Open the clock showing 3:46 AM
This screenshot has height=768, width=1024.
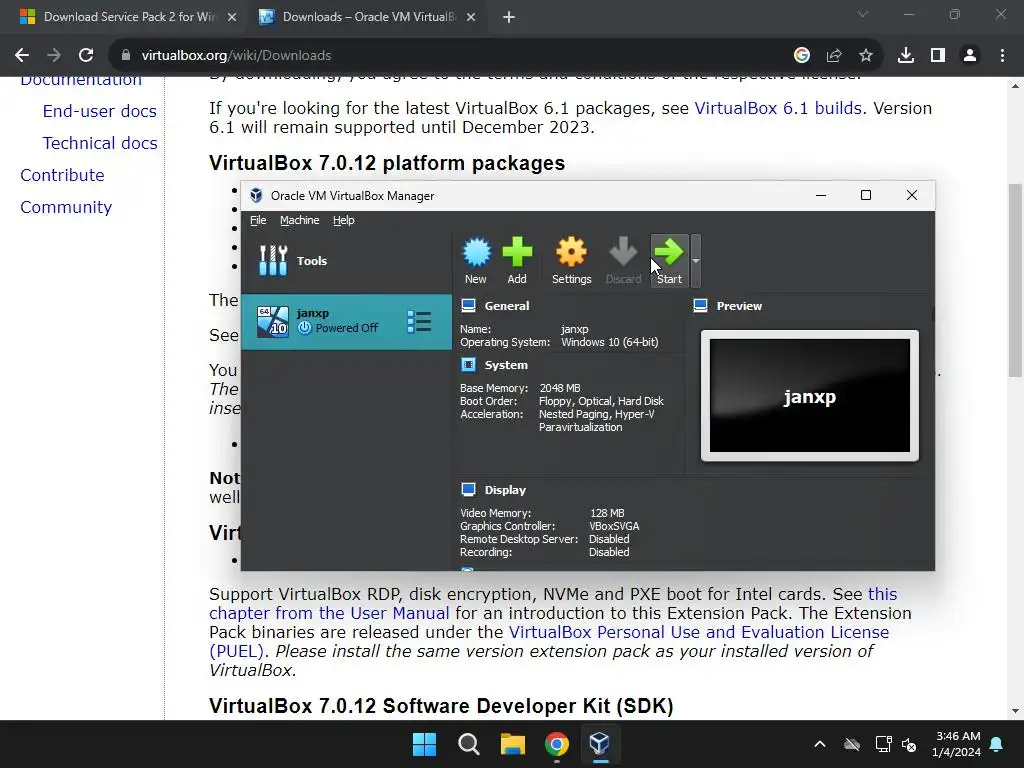coord(956,744)
